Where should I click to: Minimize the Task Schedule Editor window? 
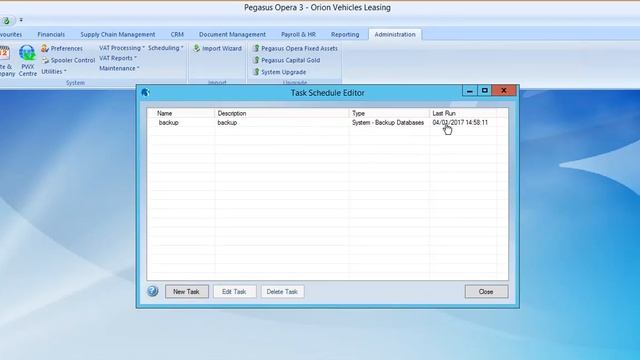[469, 91]
